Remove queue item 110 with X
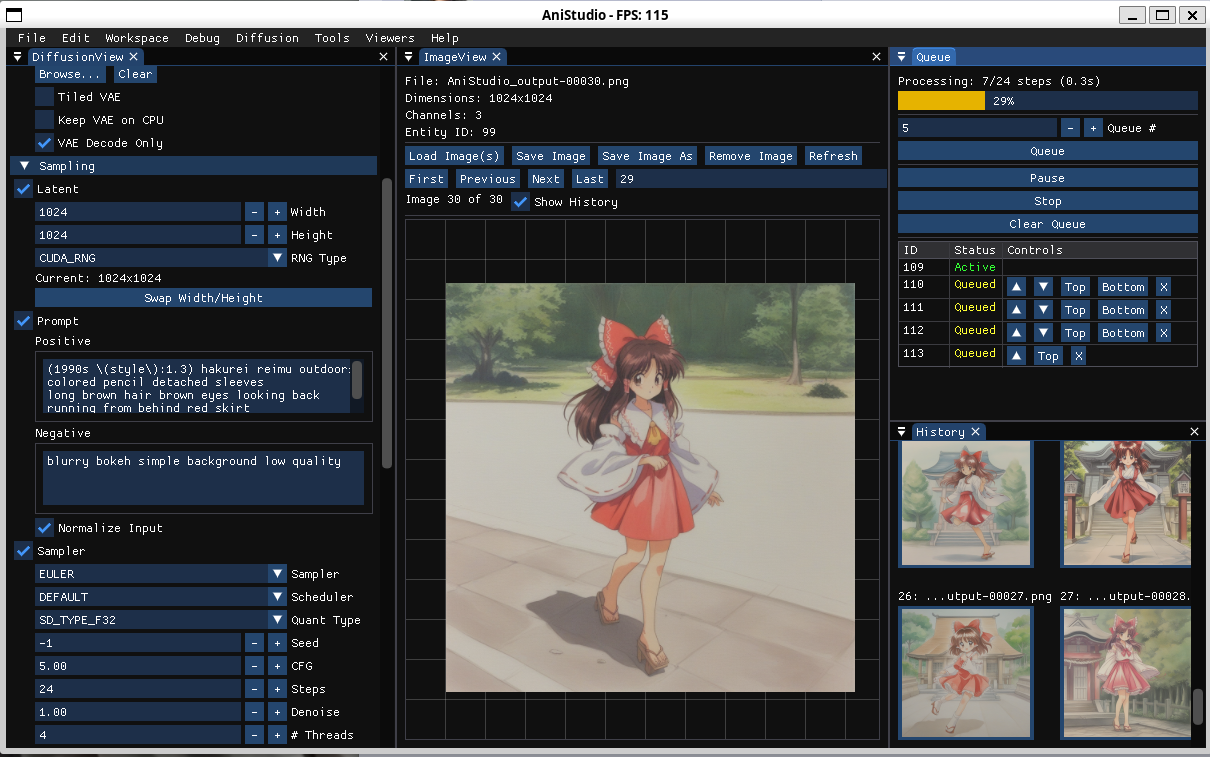 coord(1163,287)
